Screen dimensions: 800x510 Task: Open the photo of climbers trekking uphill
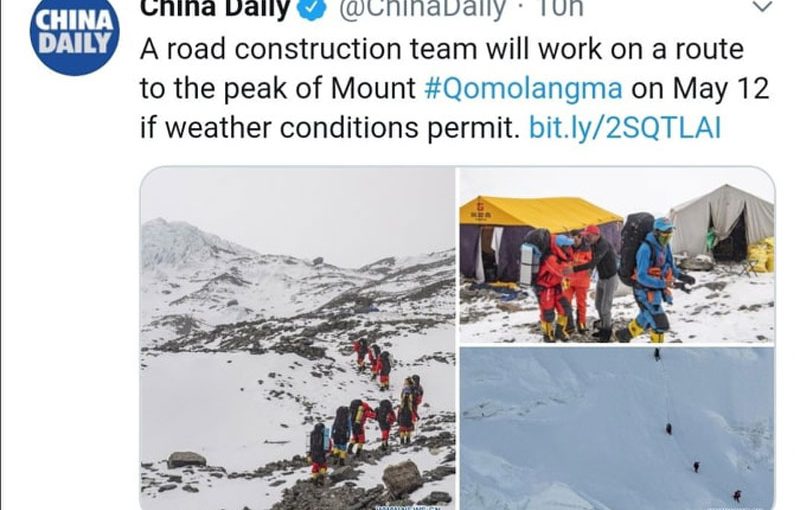(297, 338)
